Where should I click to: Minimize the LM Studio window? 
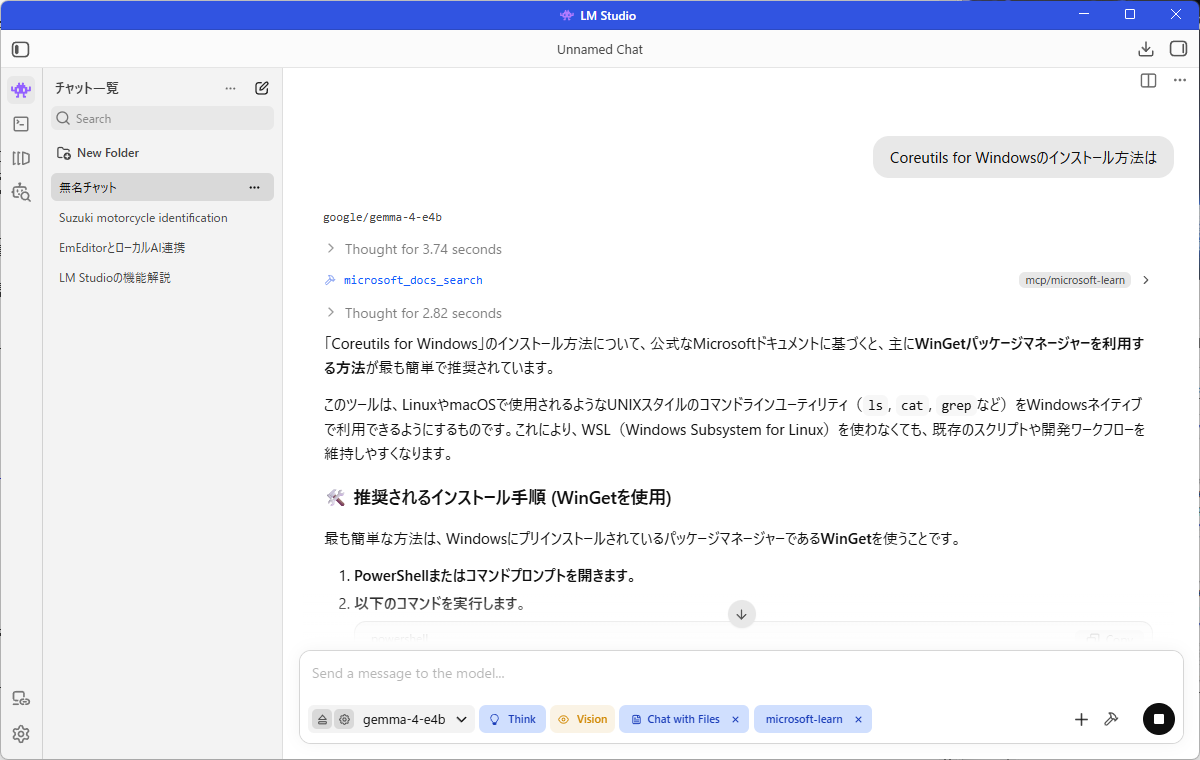click(1084, 14)
